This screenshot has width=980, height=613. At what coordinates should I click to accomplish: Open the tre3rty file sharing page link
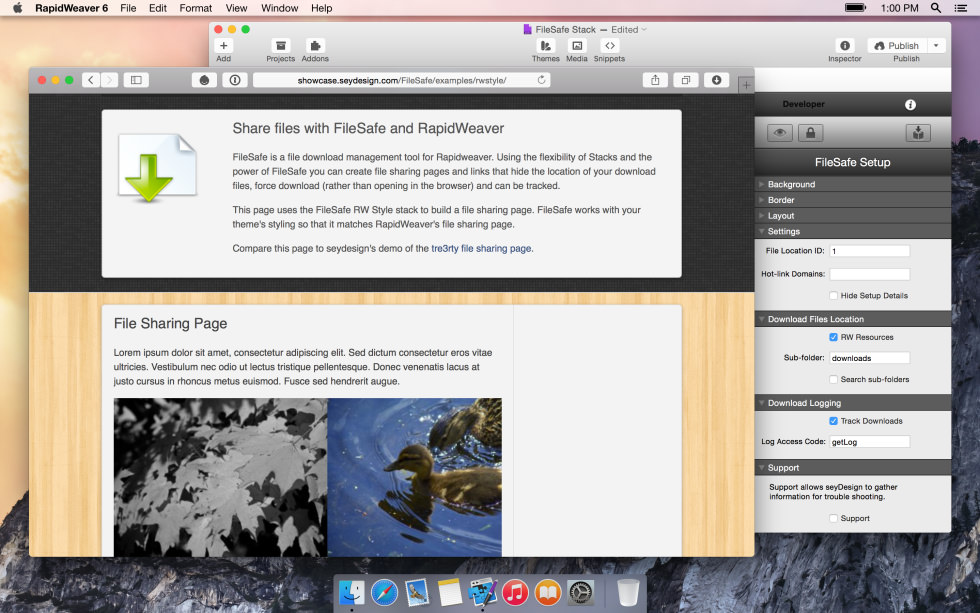tap(481, 248)
